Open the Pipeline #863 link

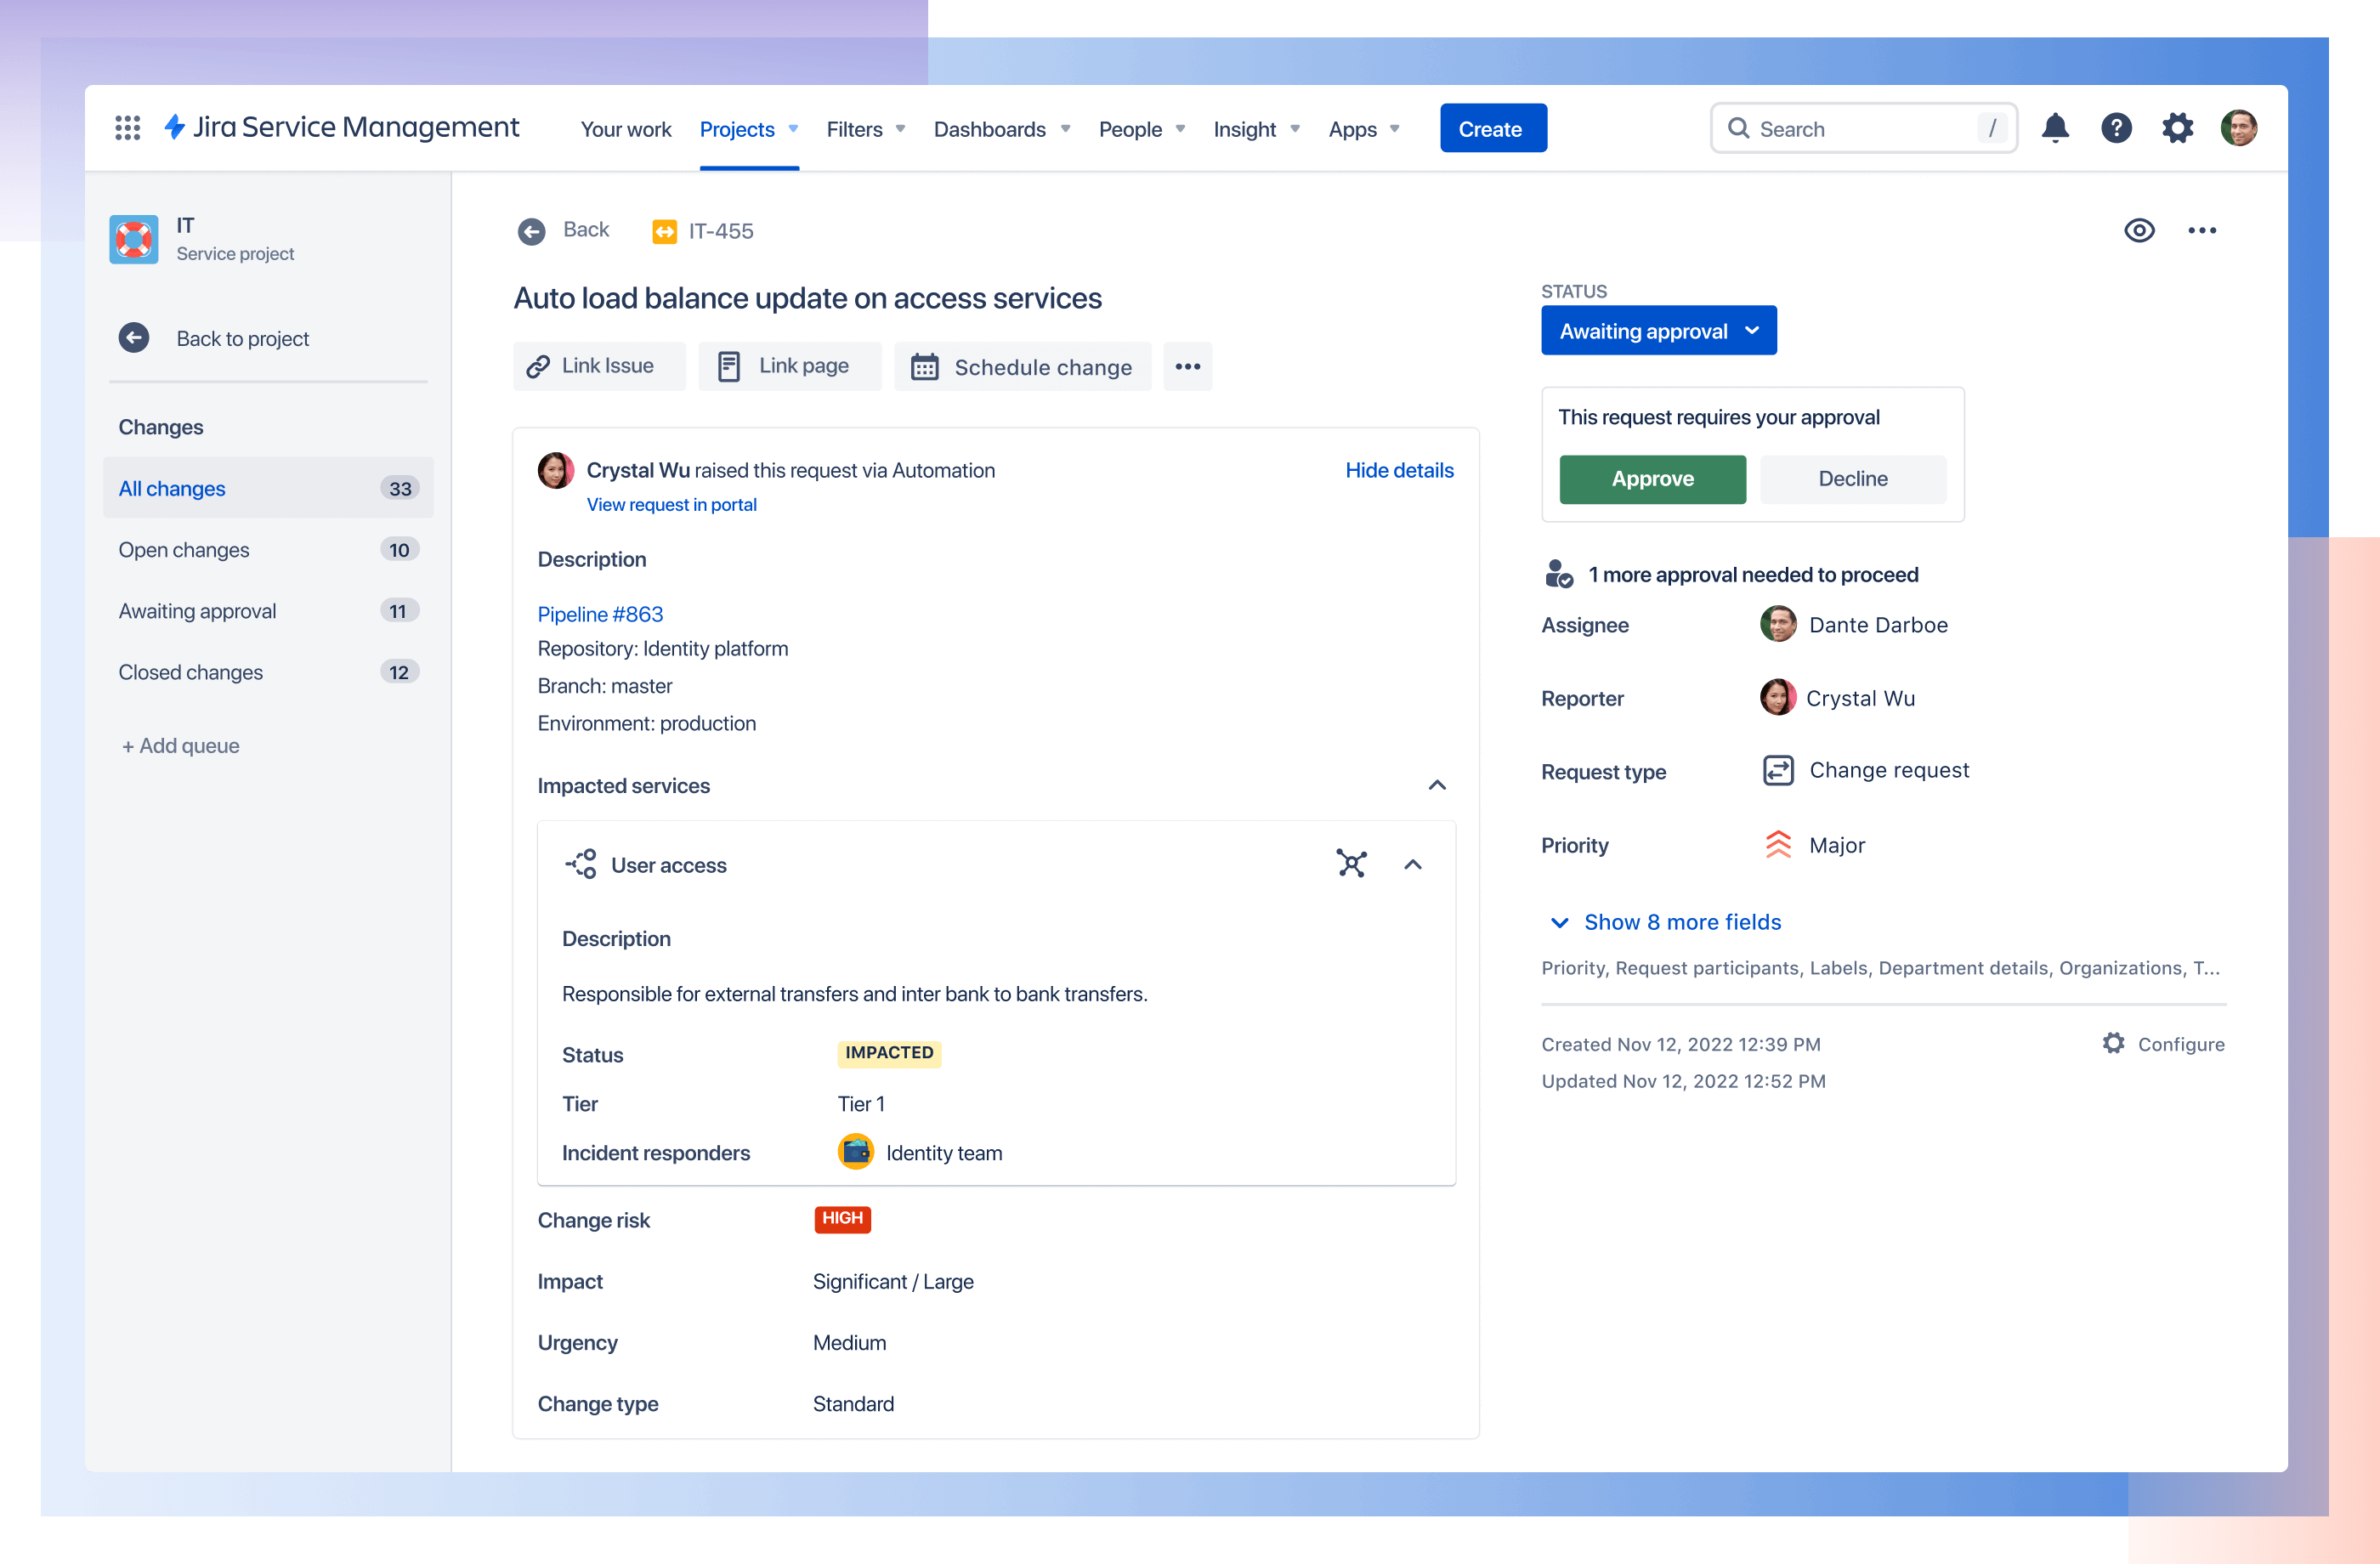tap(600, 613)
